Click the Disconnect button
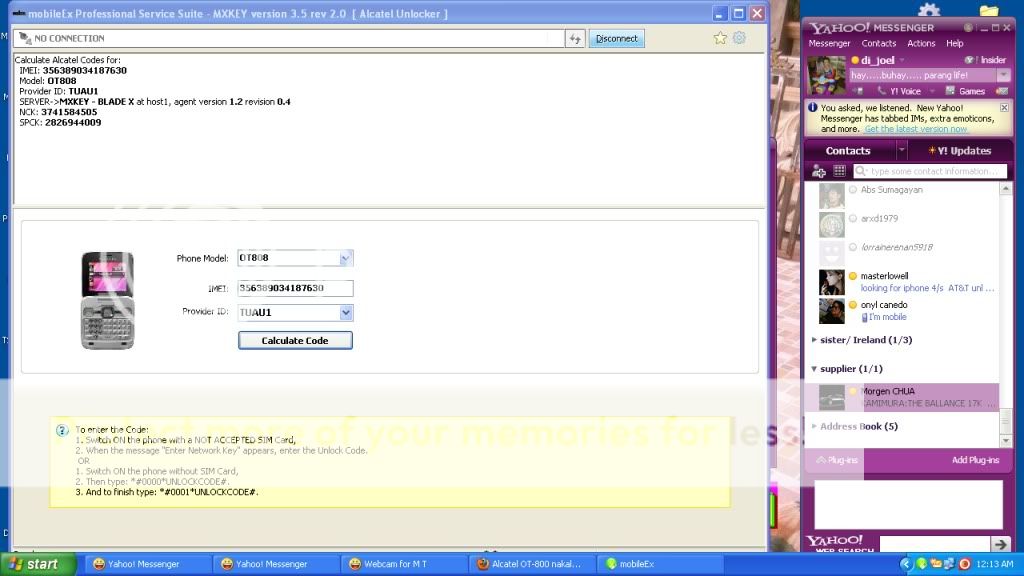 click(617, 38)
